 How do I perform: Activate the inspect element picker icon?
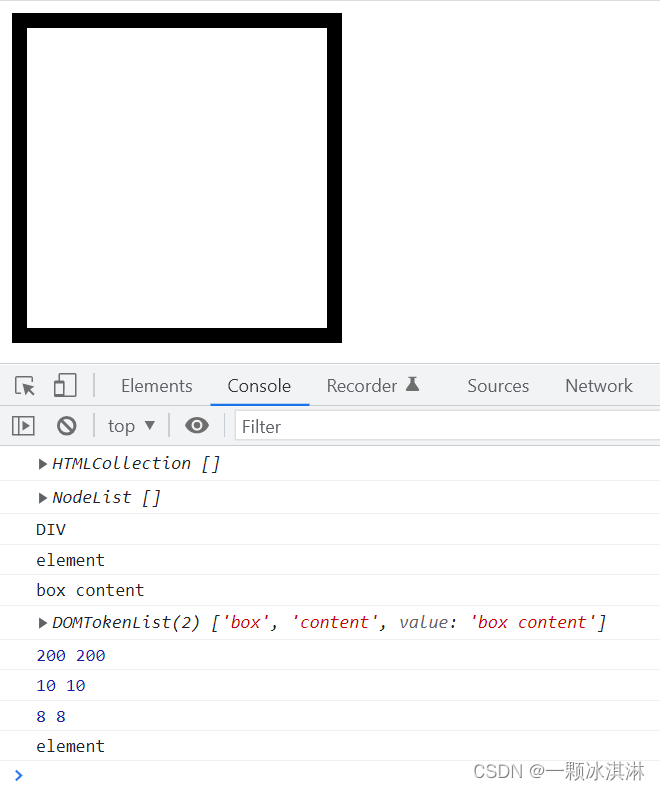tap(25, 386)
